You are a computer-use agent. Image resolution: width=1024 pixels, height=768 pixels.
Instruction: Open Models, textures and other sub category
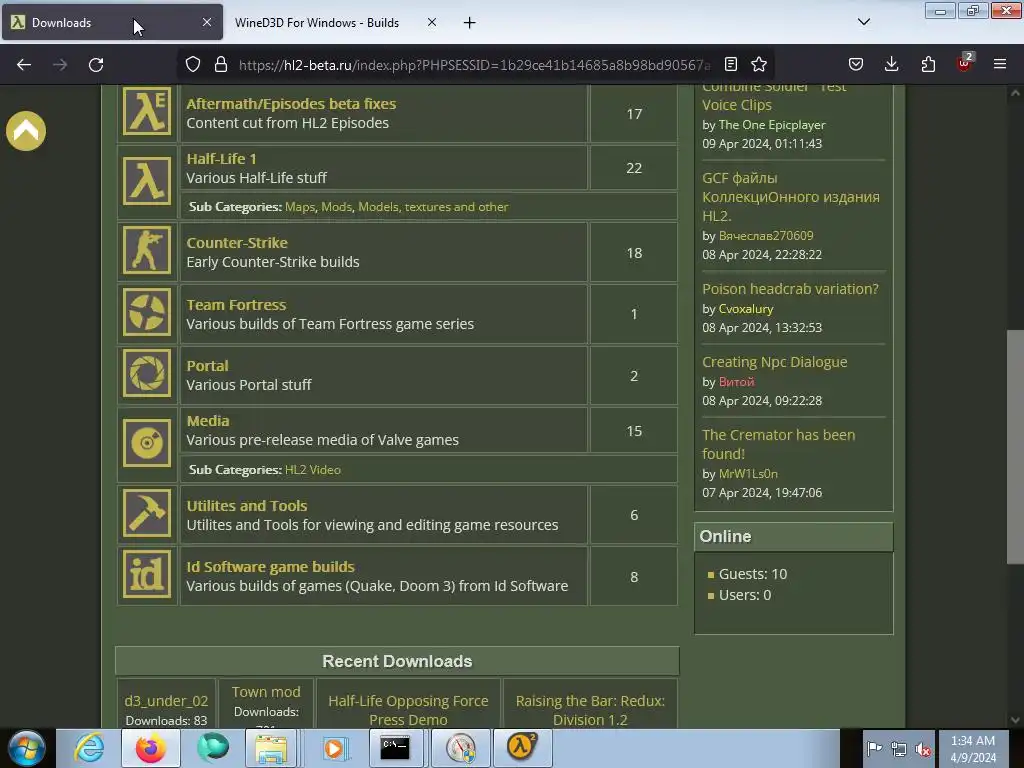click(433, 207)
